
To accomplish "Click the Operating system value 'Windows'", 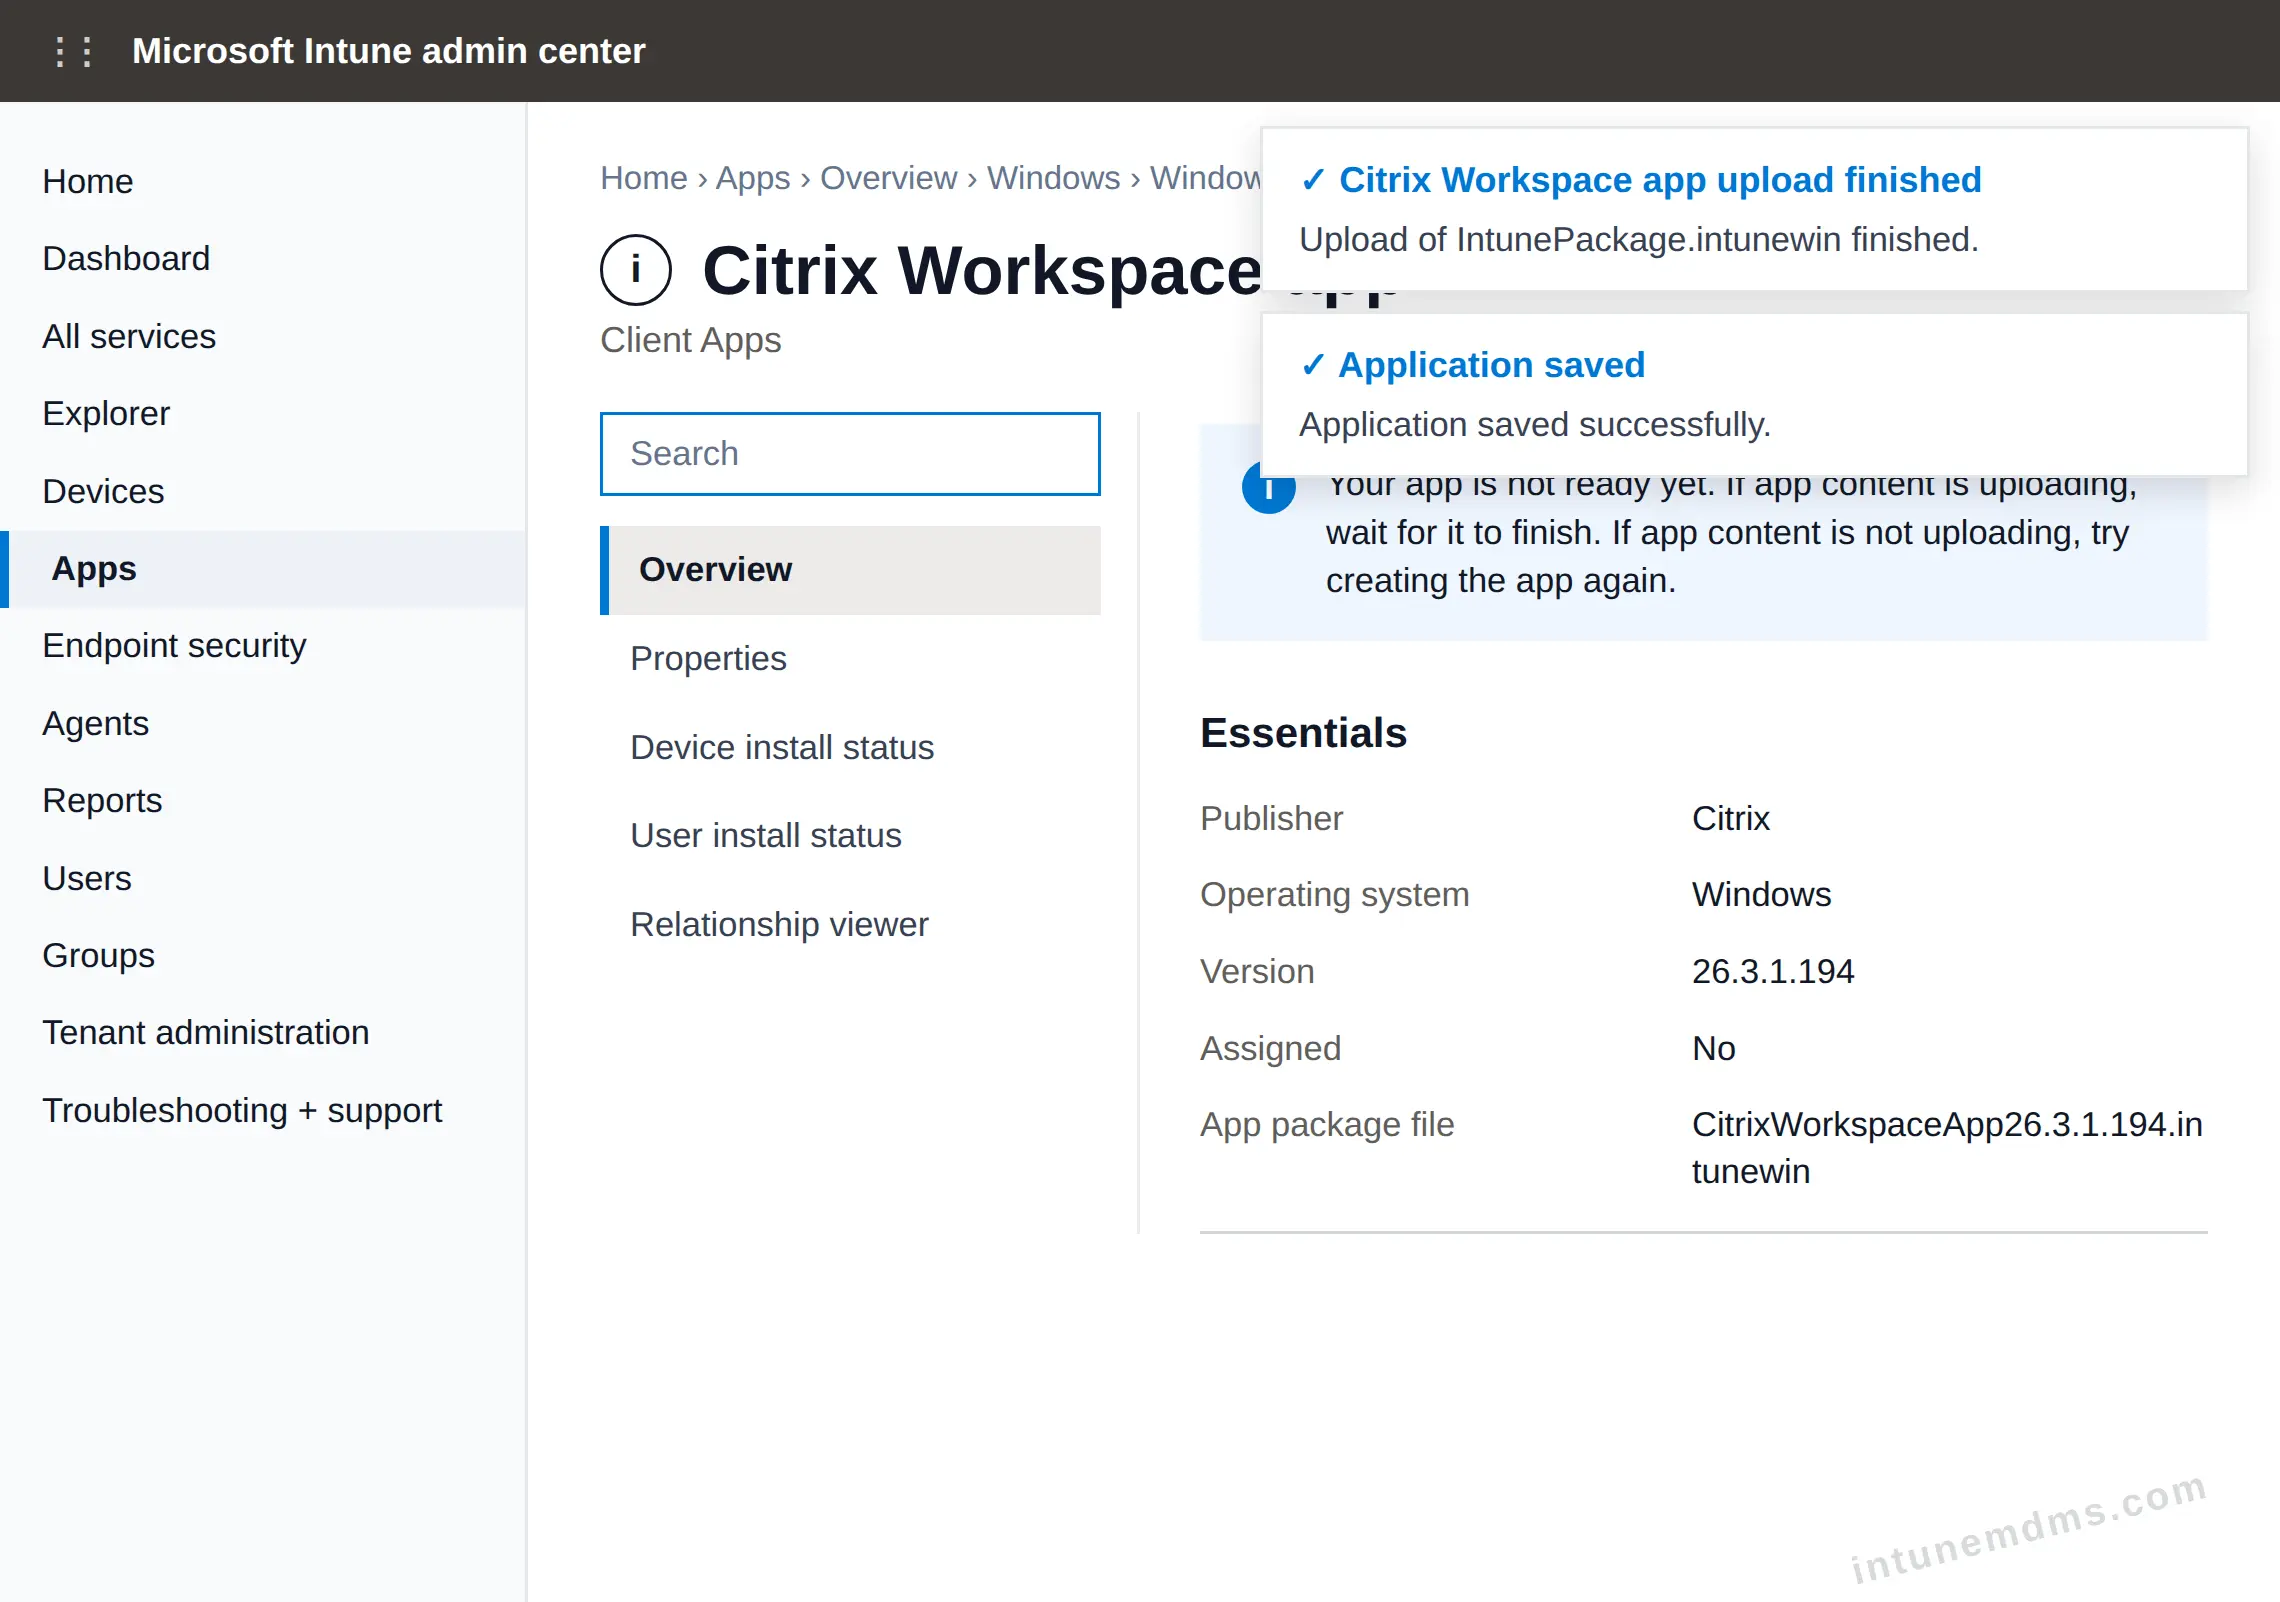I will click(1761, 895).
